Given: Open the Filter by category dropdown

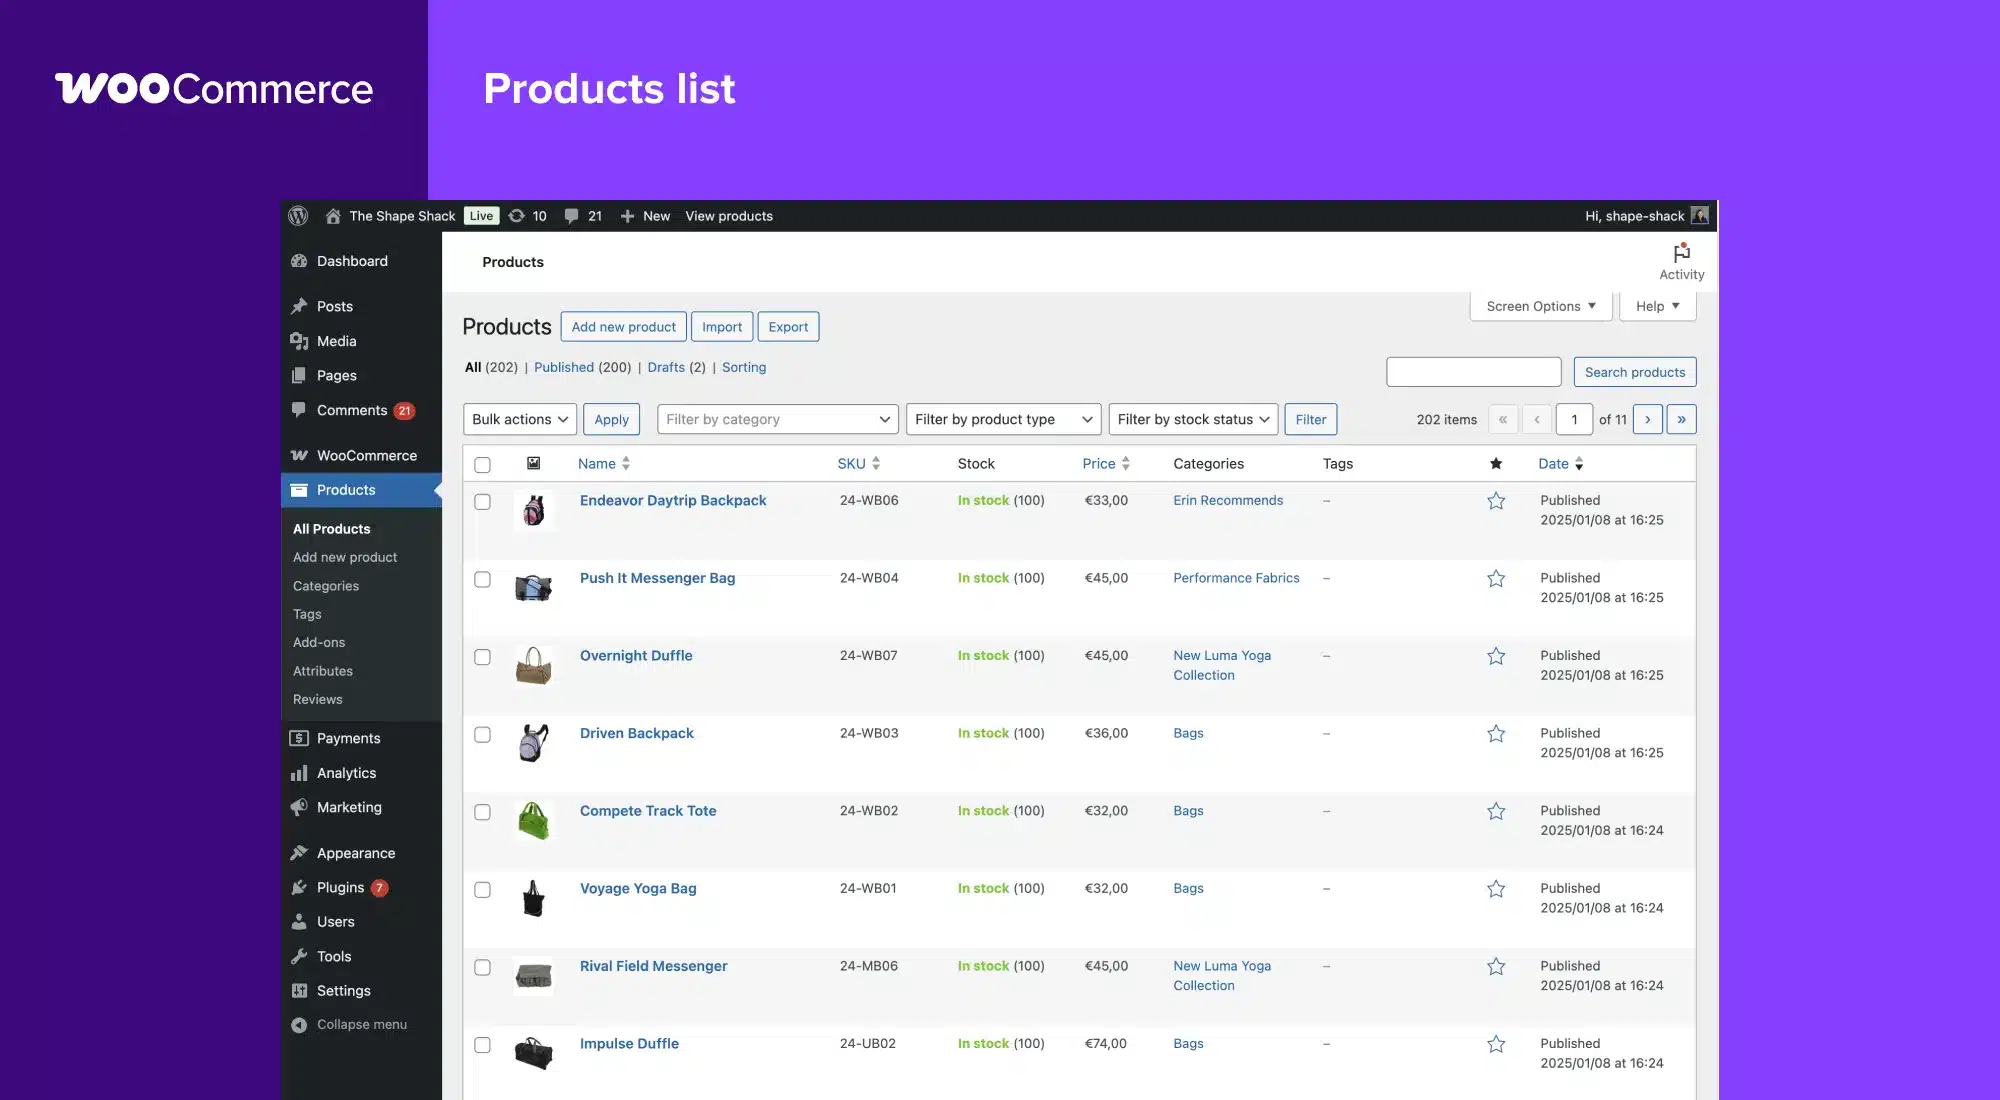Looking at the screenshot, I should coord(777,419).
